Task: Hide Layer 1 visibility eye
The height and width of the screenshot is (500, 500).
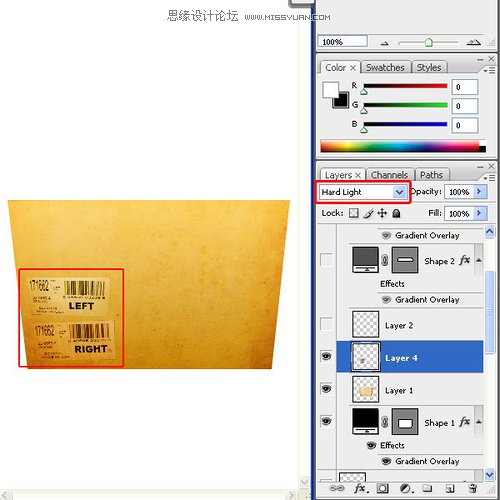Action: 326,389
